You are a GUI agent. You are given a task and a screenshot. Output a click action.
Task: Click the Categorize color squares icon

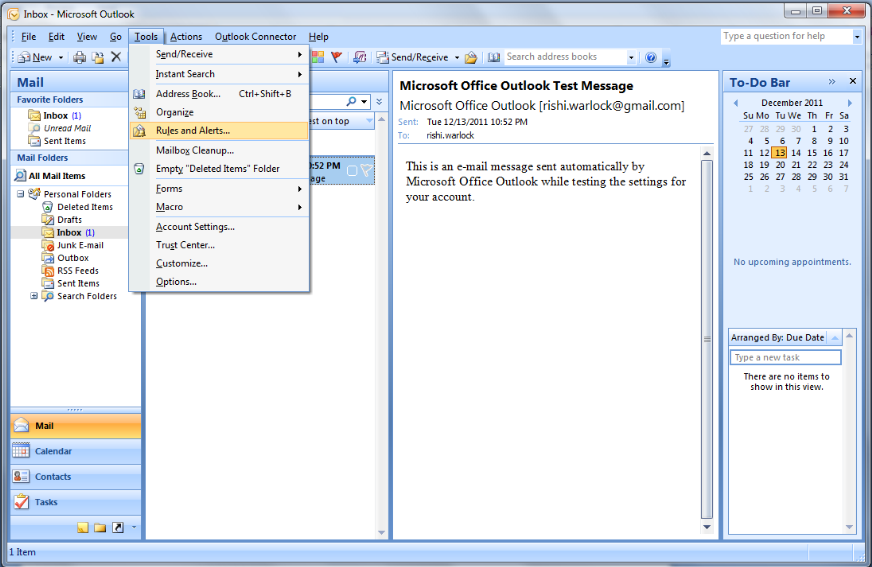pos(318,57)
